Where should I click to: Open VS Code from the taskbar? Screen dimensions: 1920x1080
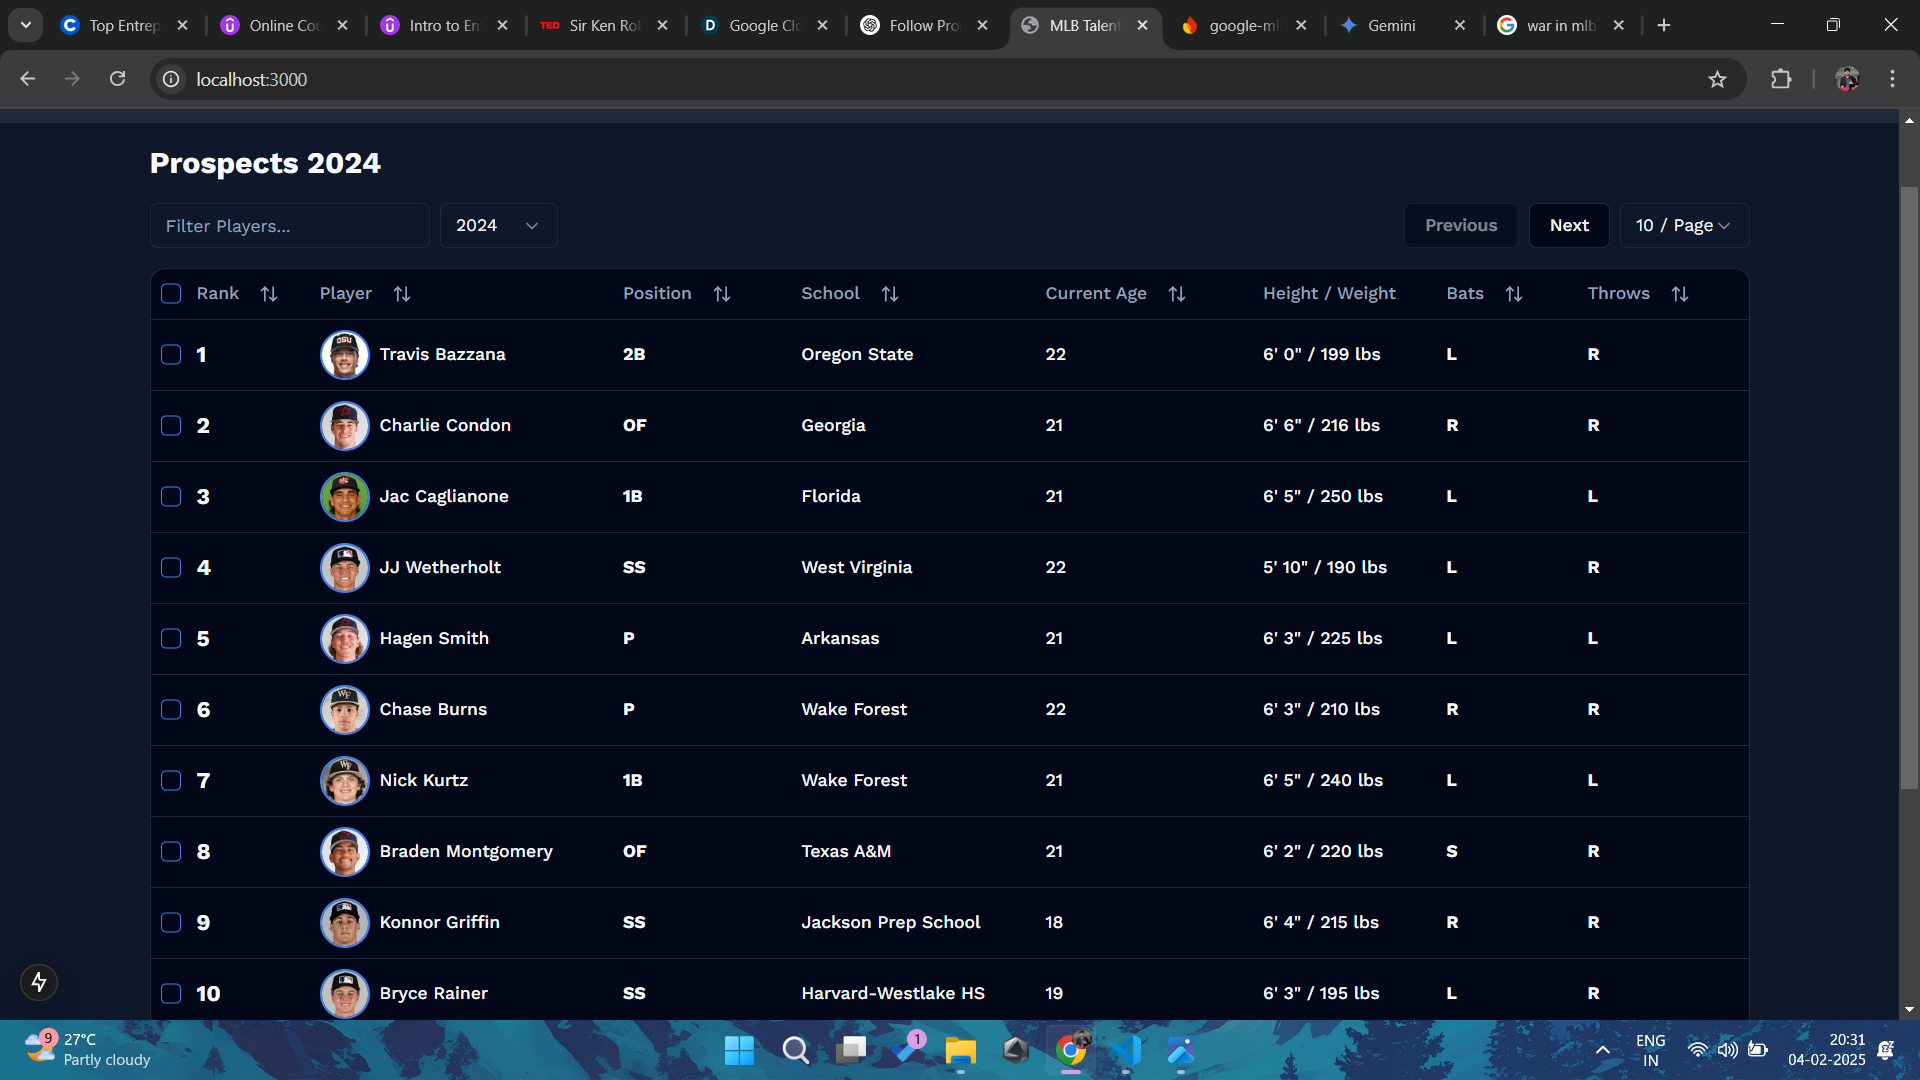coord(1126,1050)
